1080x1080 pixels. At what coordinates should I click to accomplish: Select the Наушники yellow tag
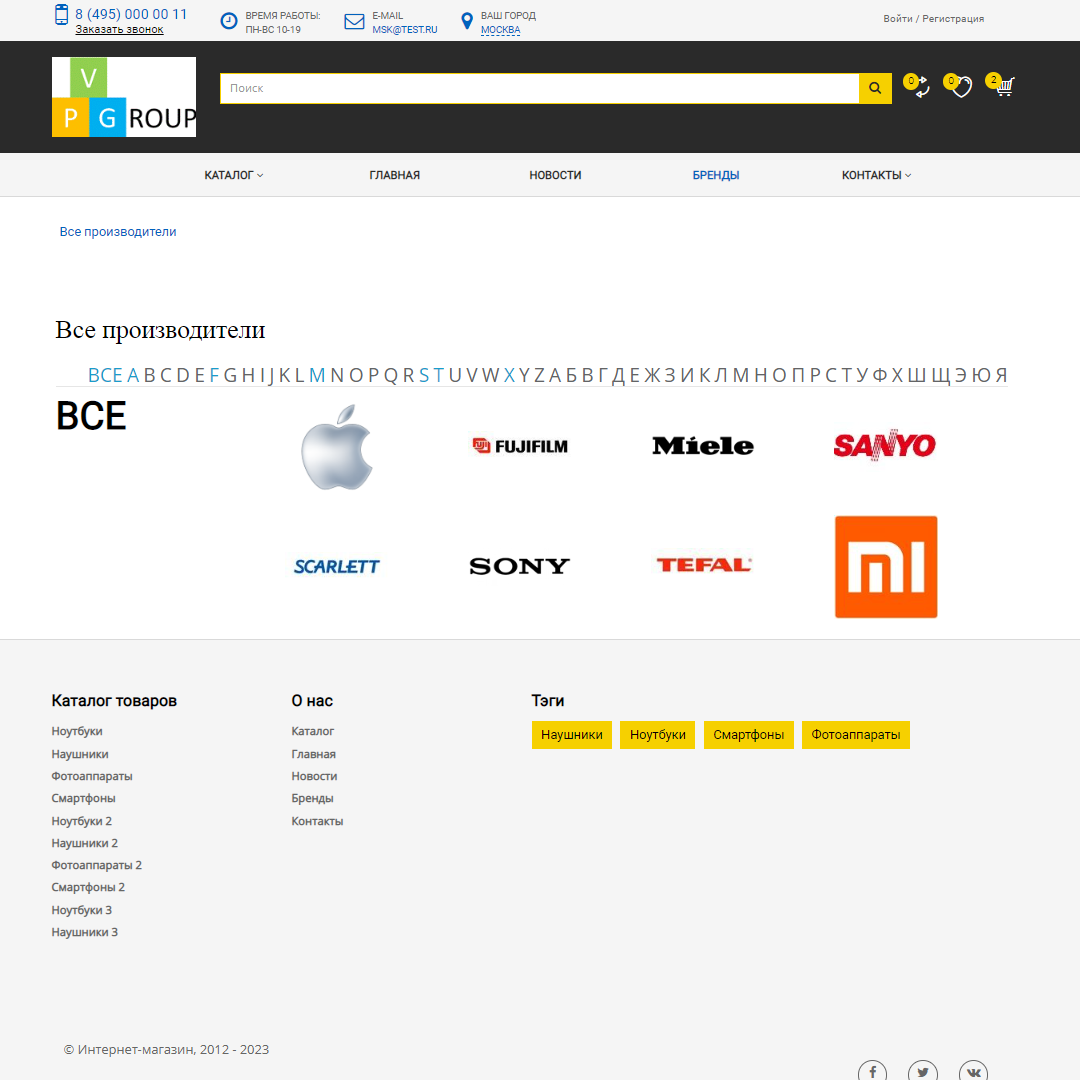[x=571, y=735]
